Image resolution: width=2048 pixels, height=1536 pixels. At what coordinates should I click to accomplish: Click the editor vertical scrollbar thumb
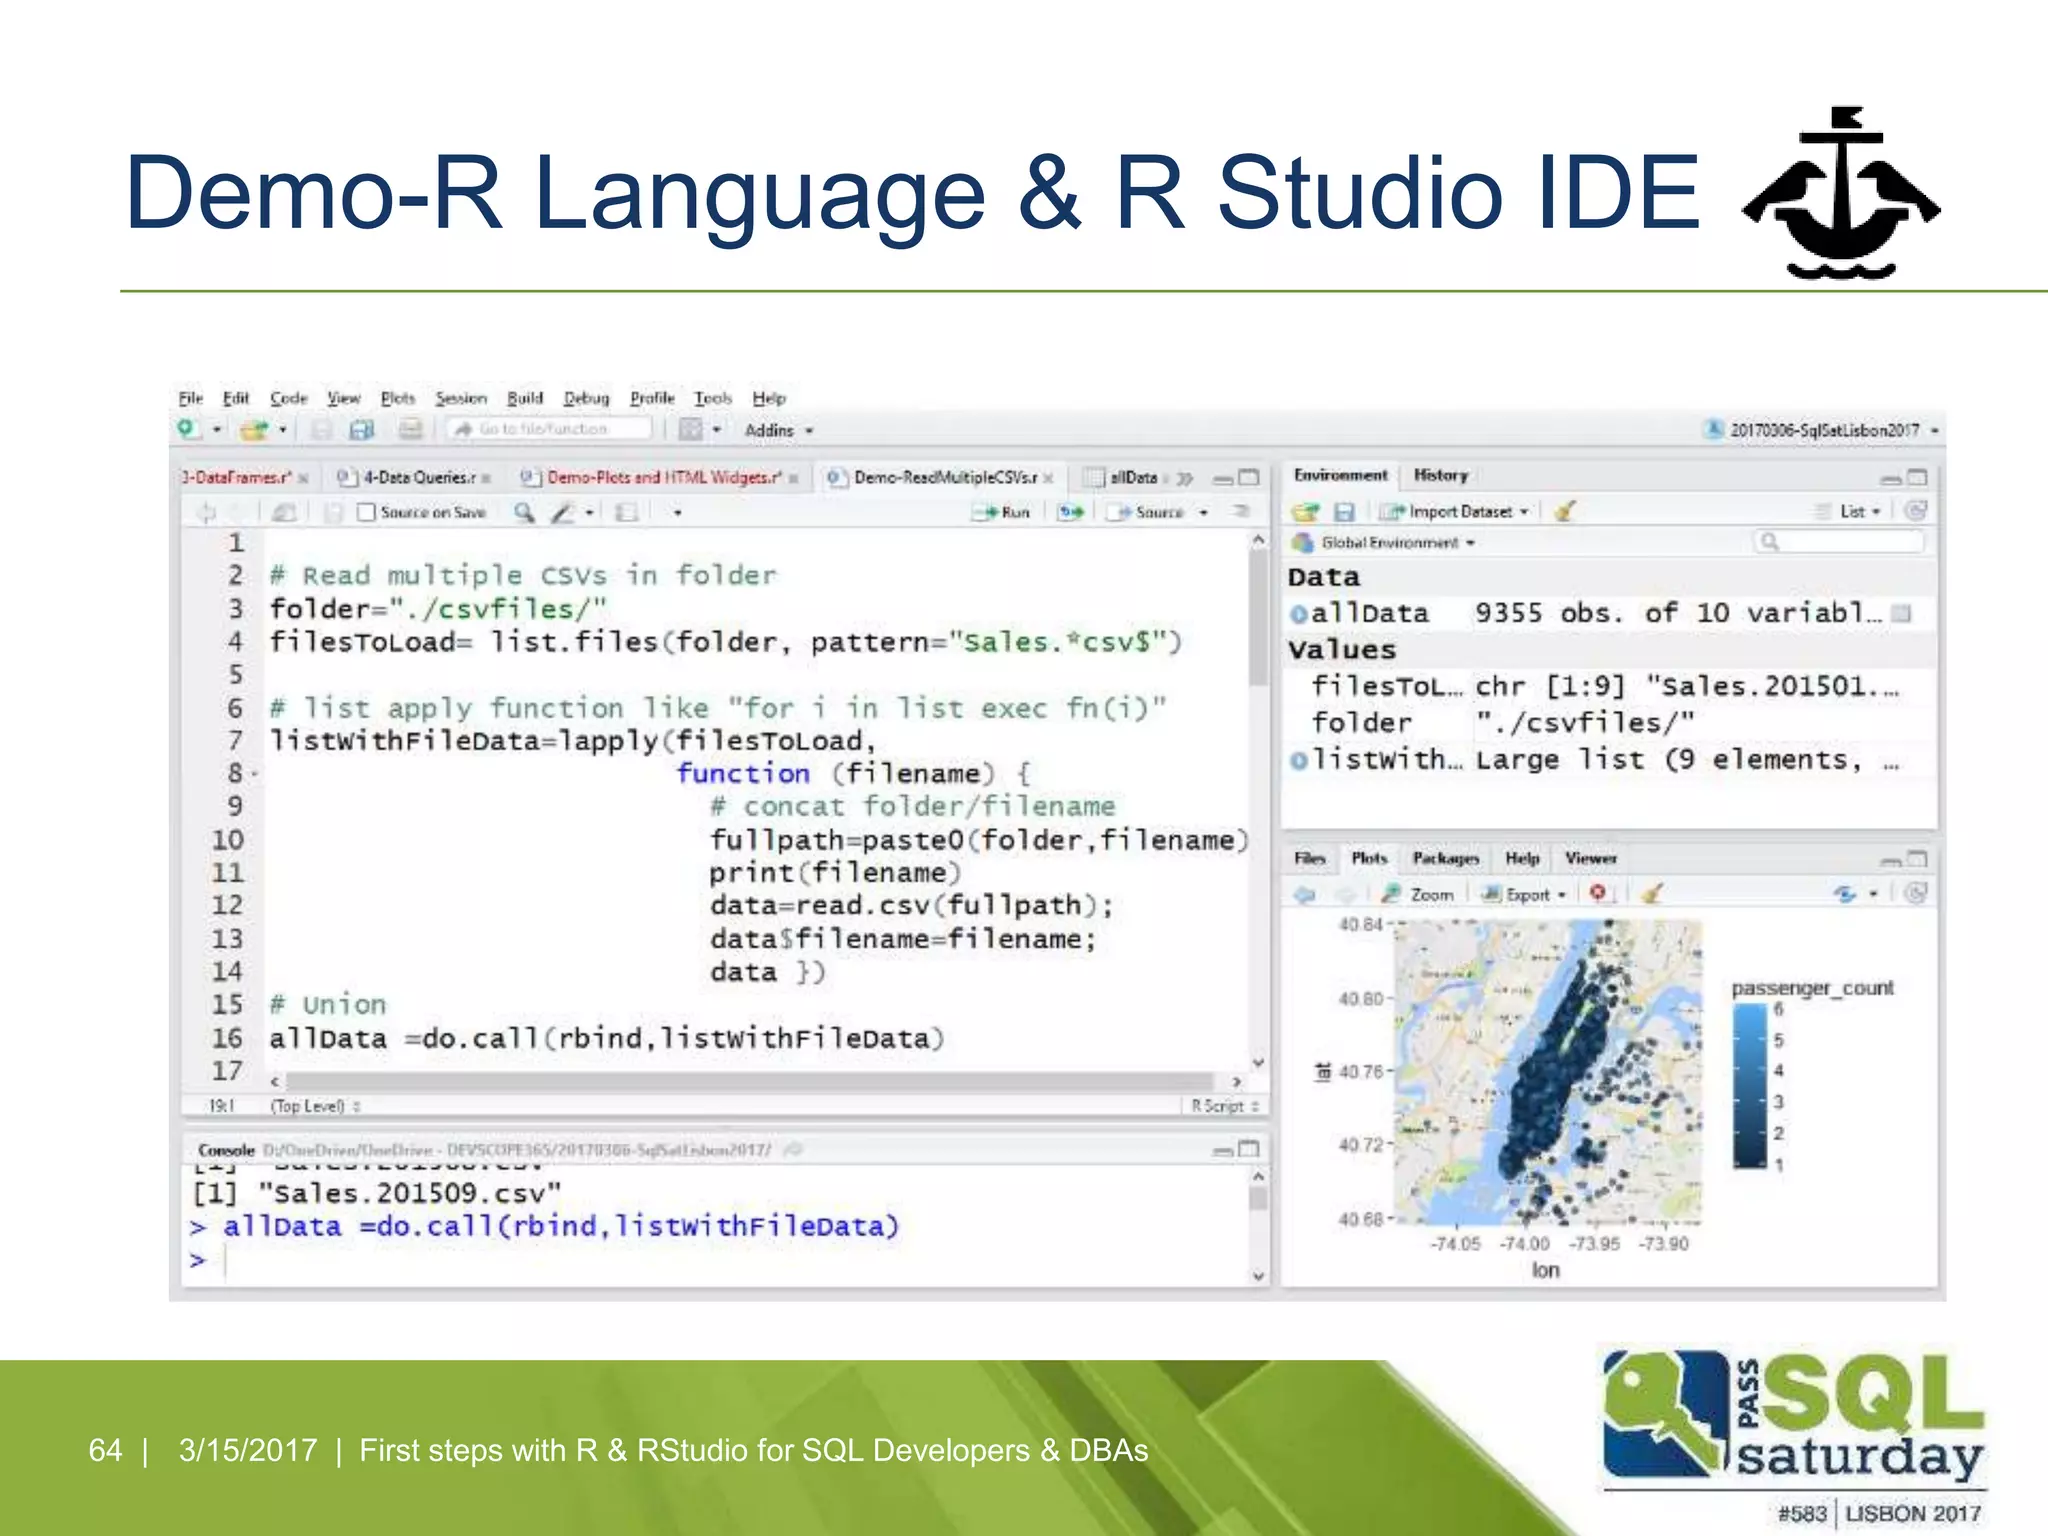1258,617
